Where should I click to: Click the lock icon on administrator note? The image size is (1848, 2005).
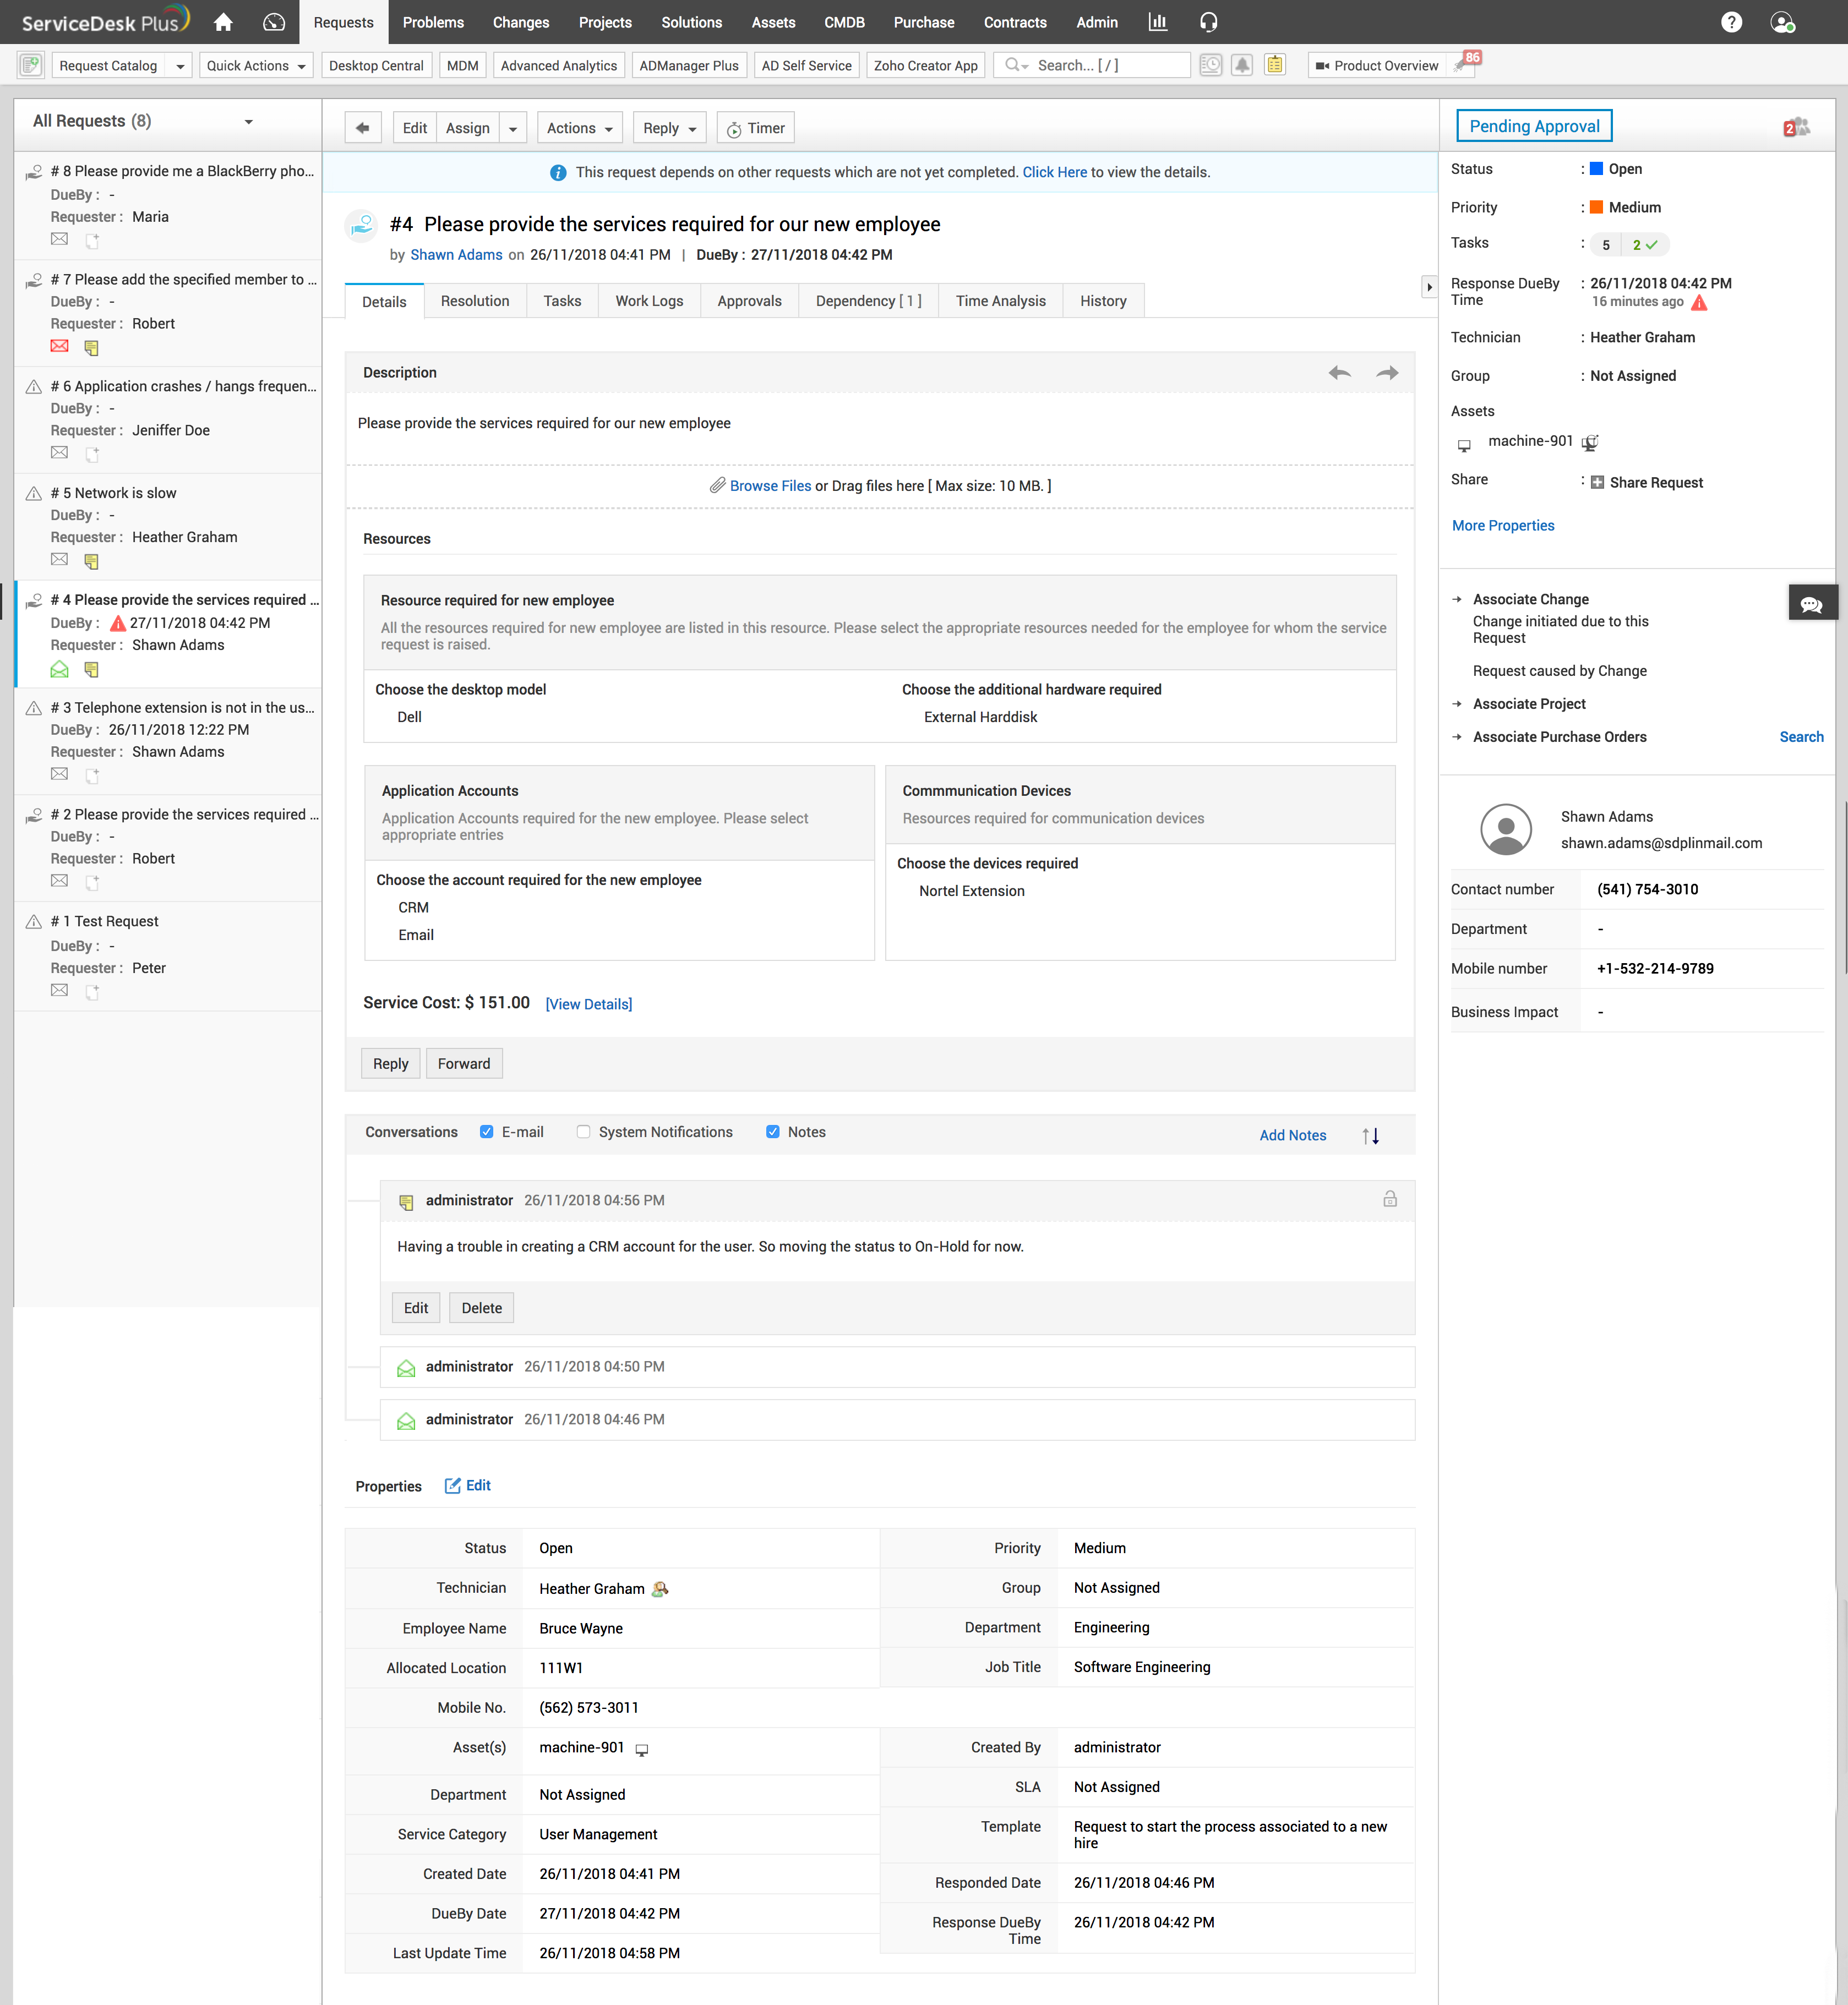coord(1390,1199)
